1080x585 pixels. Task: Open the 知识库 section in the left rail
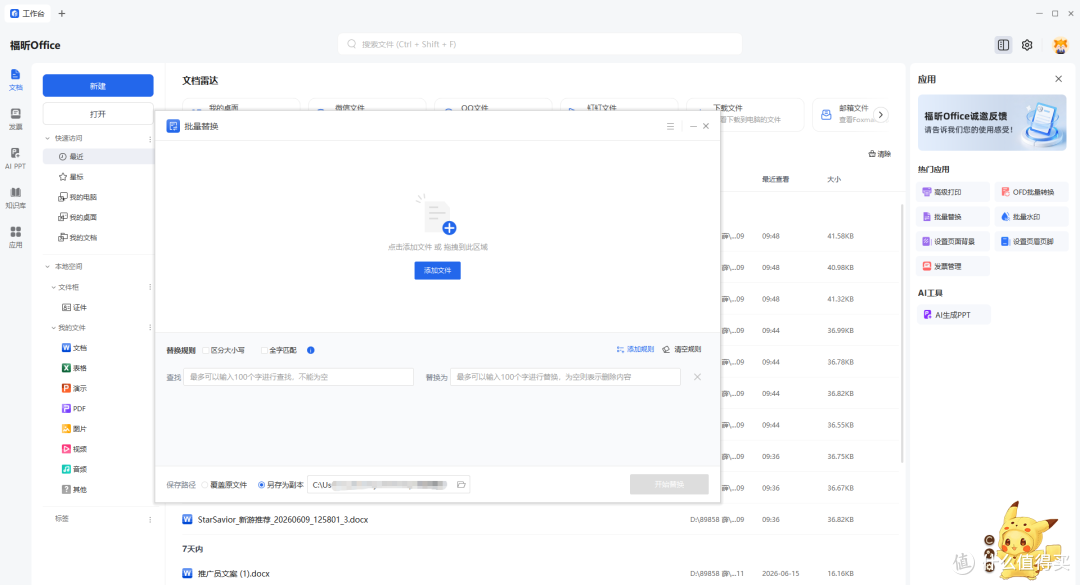[15, 198]
